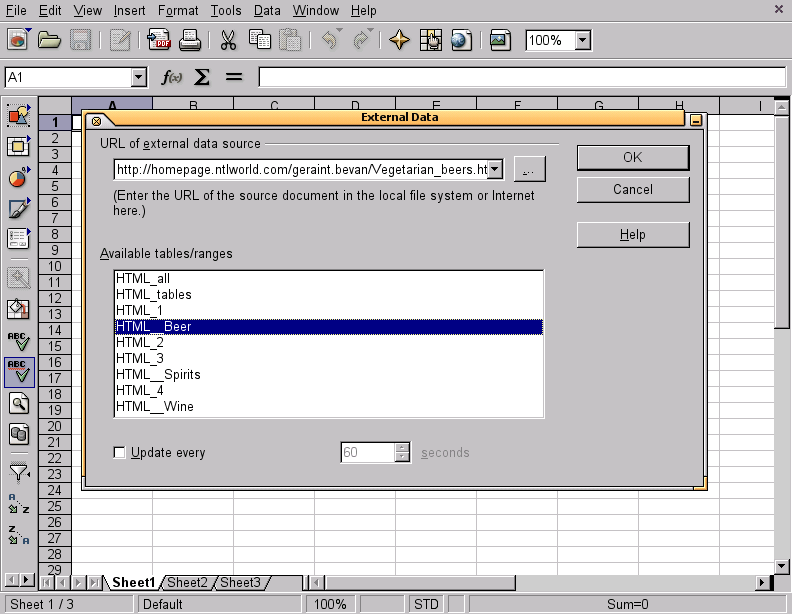Click the Show Draw Functions icon
The image size is (792, 614).
click(x=19, y=208)
